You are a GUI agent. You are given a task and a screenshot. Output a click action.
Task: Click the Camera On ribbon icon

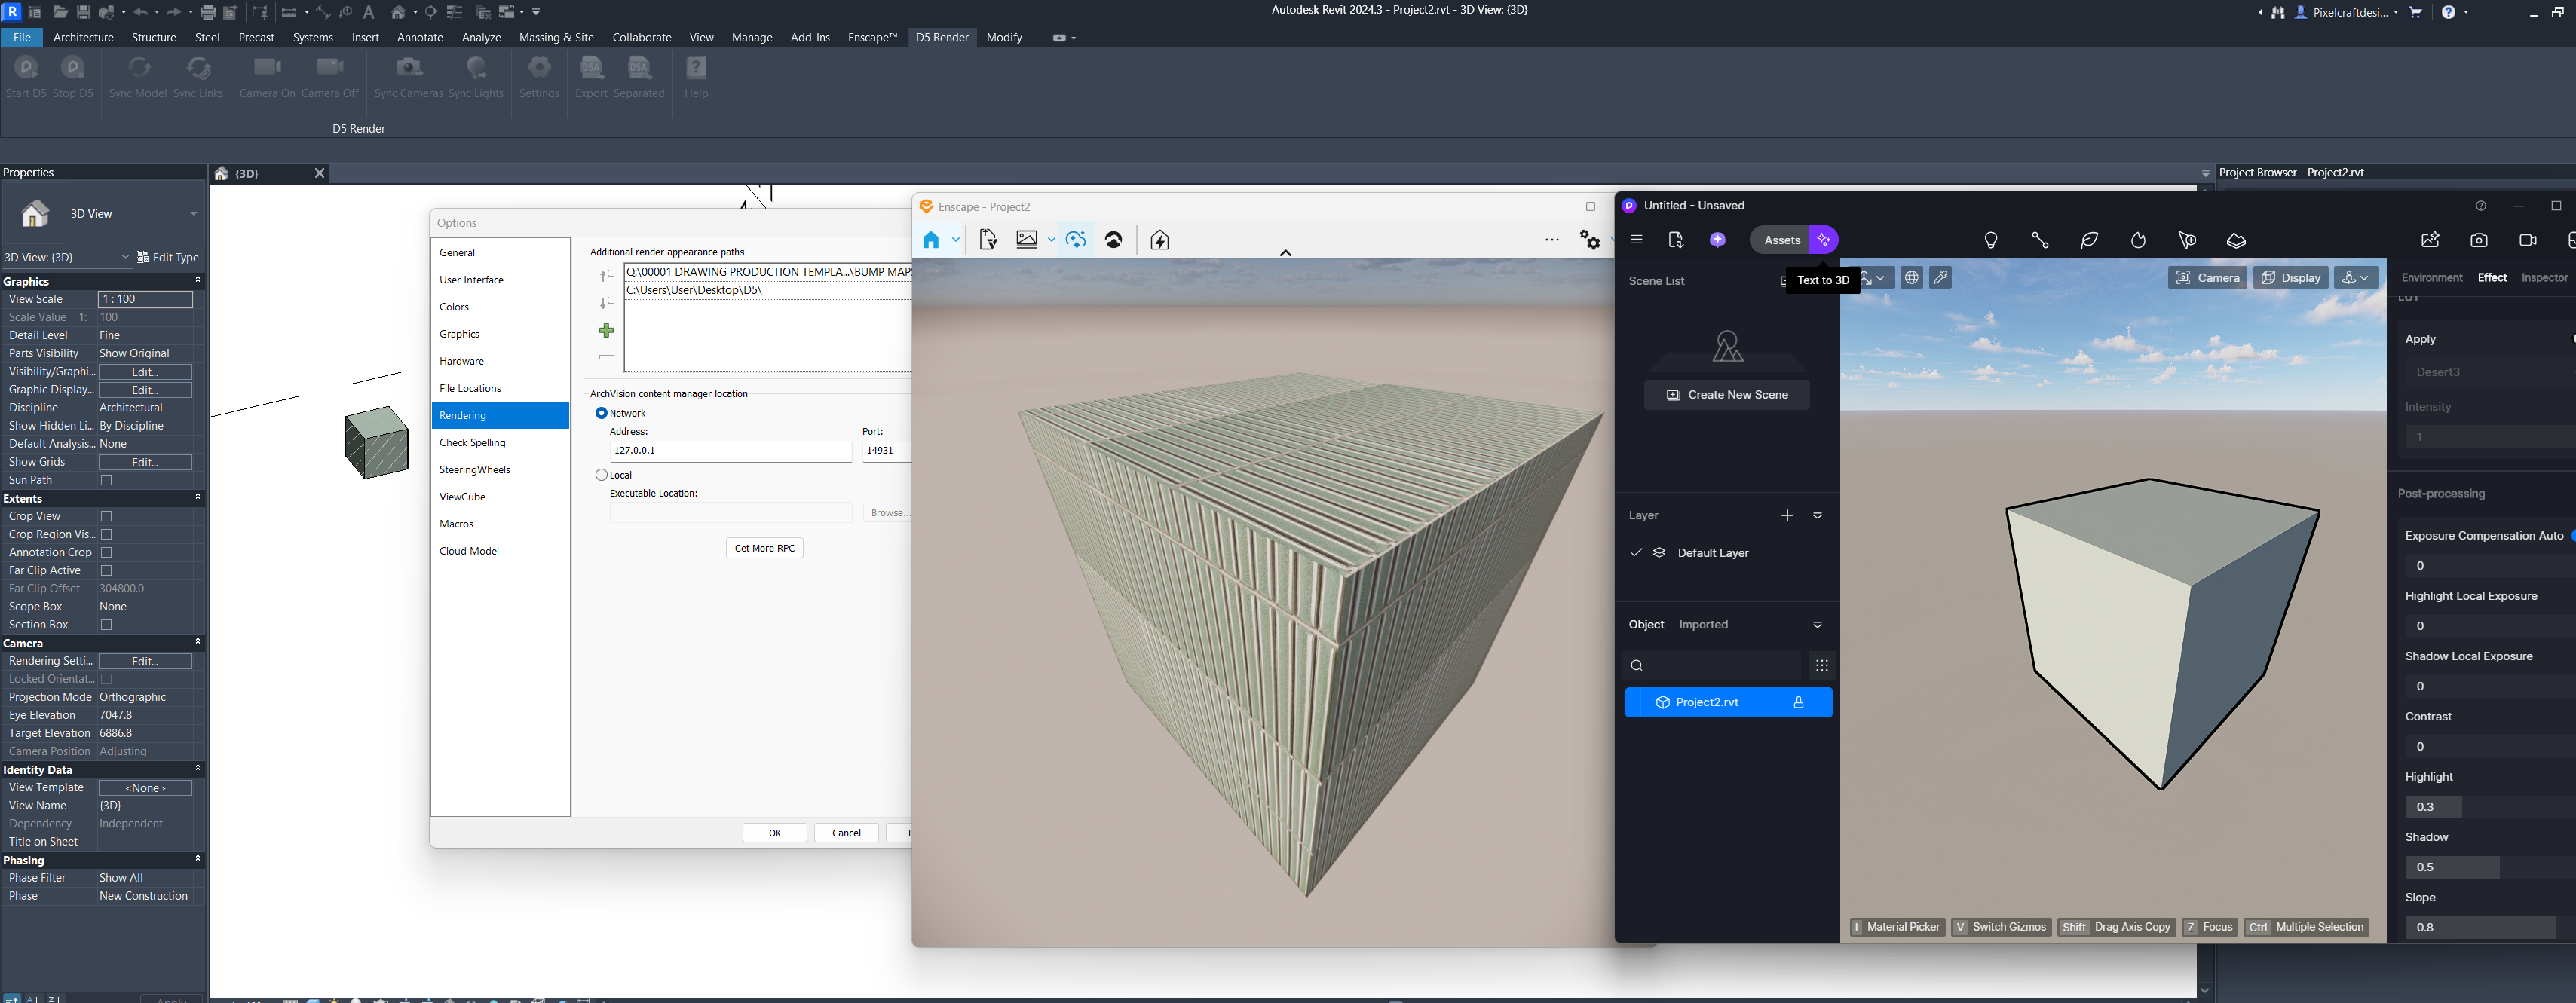[x=267, y=68]
